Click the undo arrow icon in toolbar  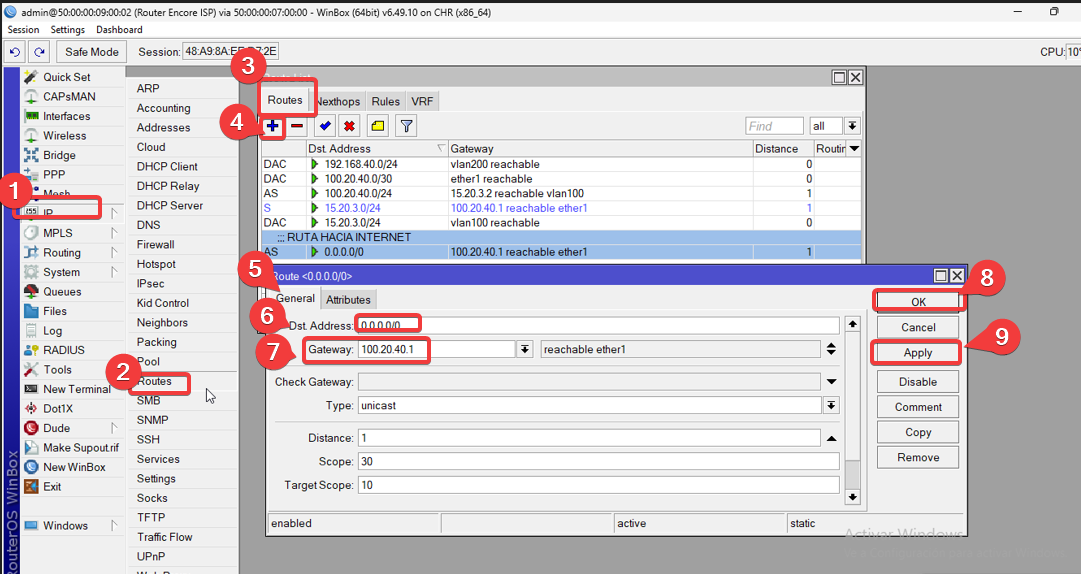[x=16, y=52]
